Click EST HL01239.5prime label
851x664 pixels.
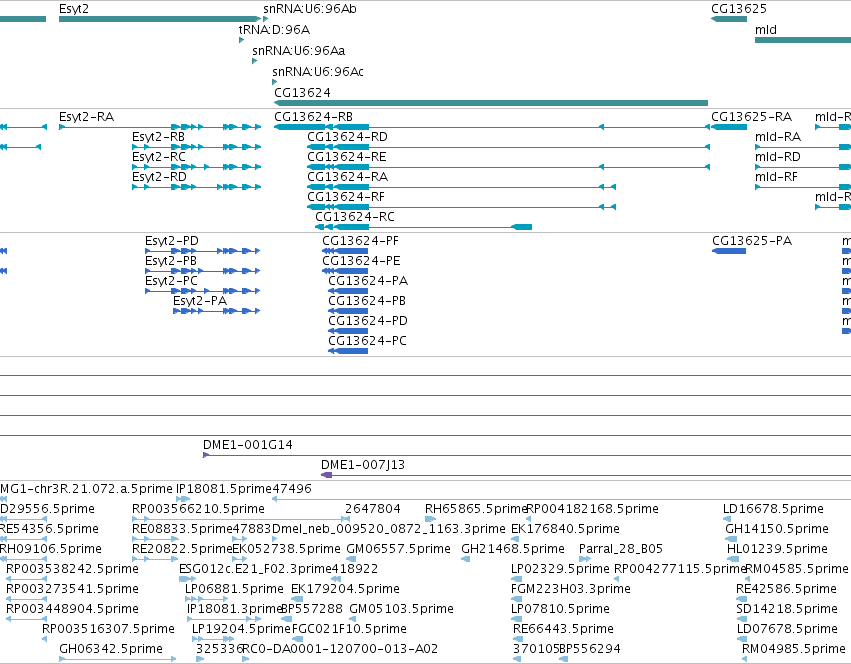tap(777, 549)
